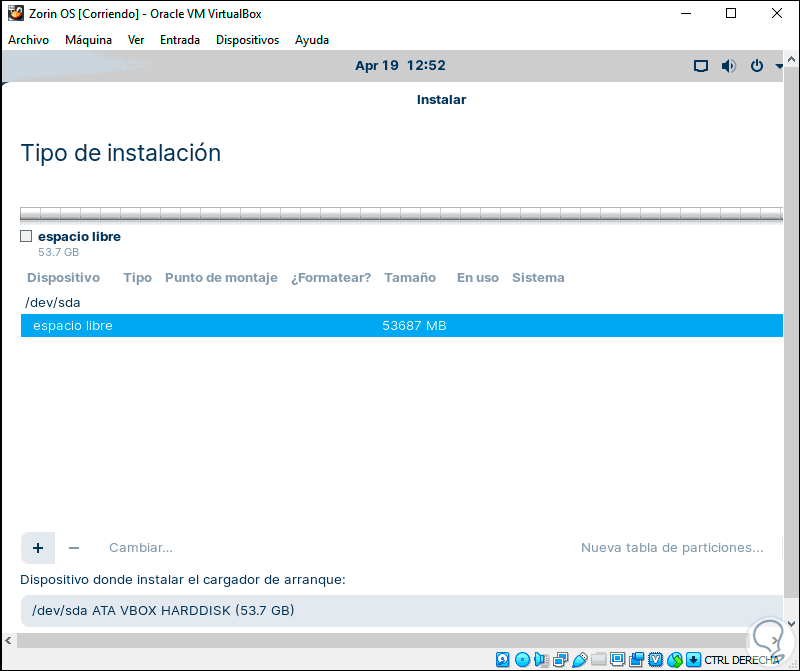Click the En uso column header
The height and width of the screenshot is (671, 801).
[x=478, y=278]
